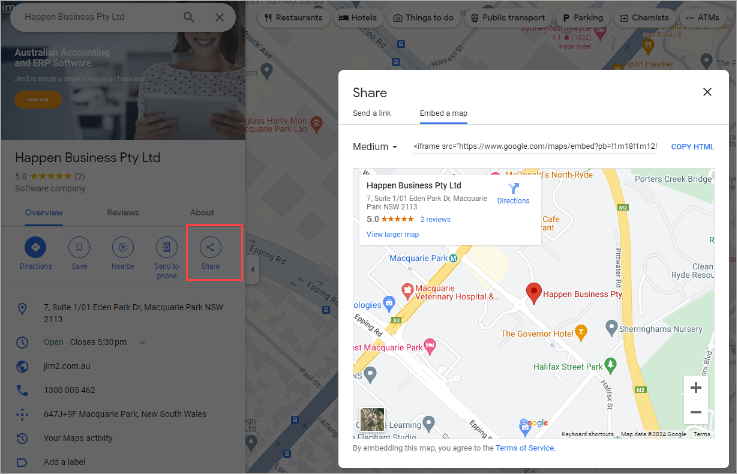Open the Reviews tab
Image resolution: width=737 pixels, height=474 pixels.
tap(123, 213)
